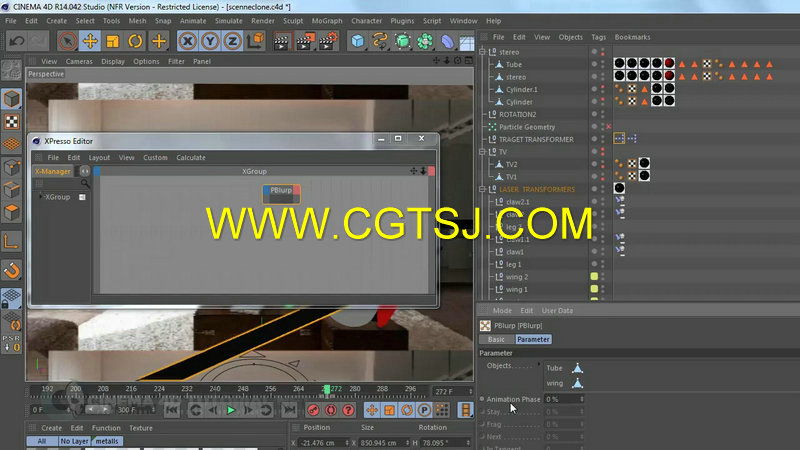Click the Record Active Objects button

click(x=313, y=410)
